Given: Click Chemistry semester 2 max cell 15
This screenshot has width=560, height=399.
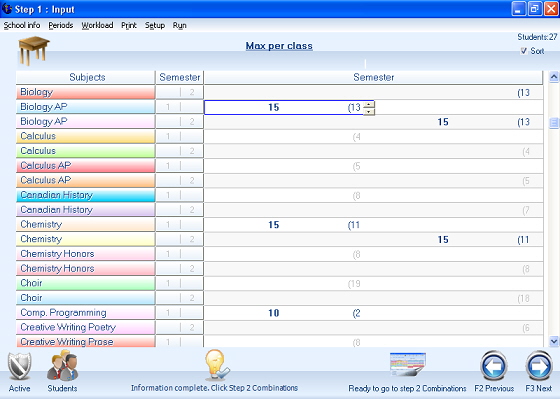Looking at the screenshot, I should point(443,240).
